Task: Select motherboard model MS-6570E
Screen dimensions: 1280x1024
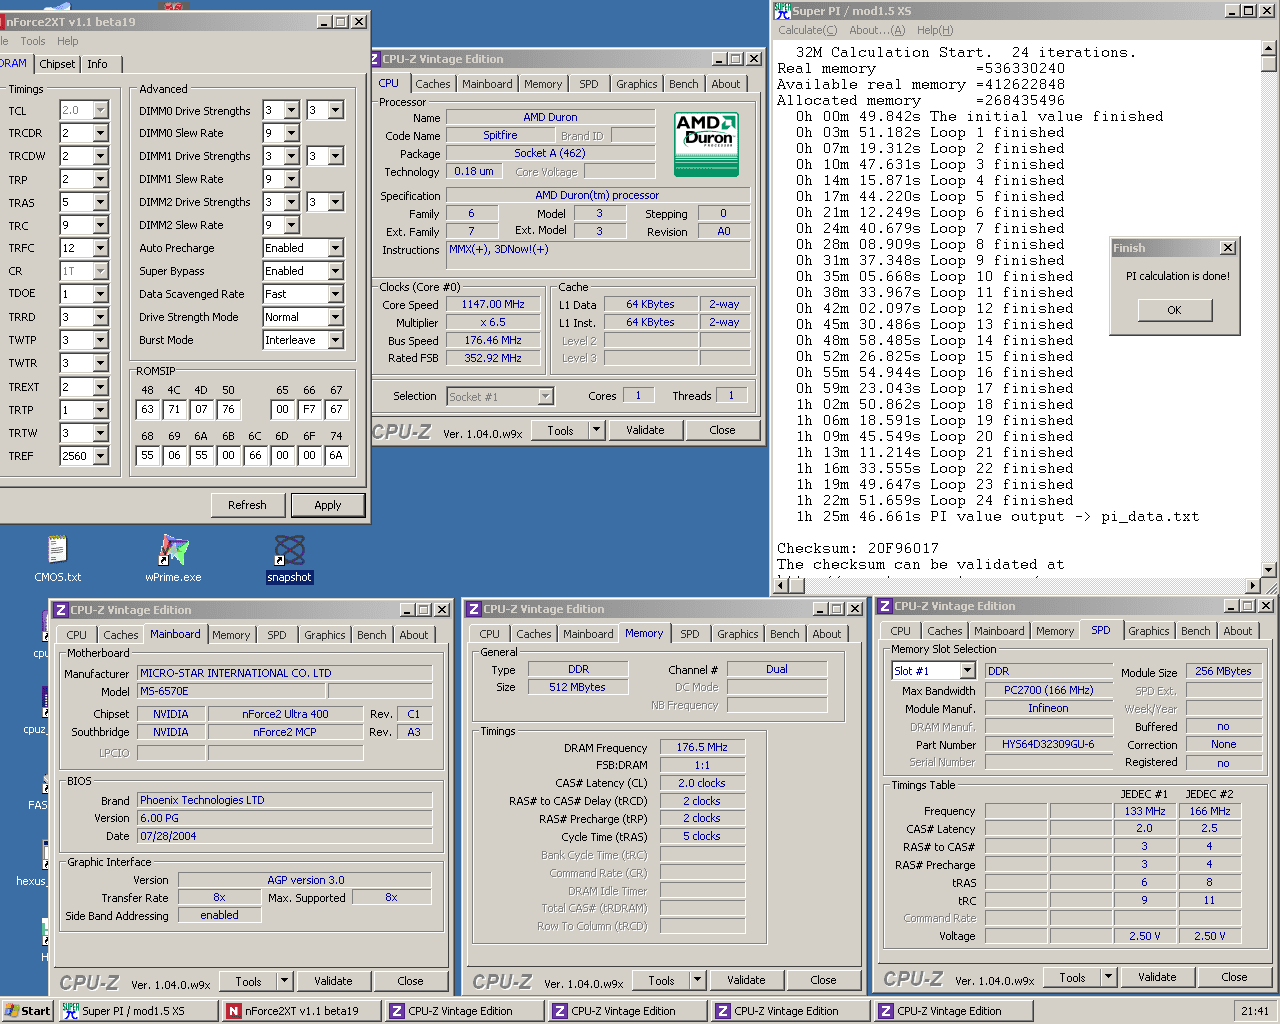Action: [x=231, y=691]
